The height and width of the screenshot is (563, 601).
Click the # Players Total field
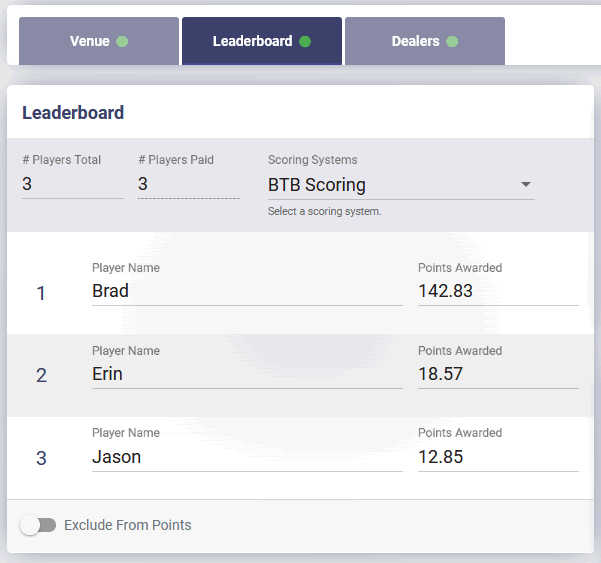73,184
